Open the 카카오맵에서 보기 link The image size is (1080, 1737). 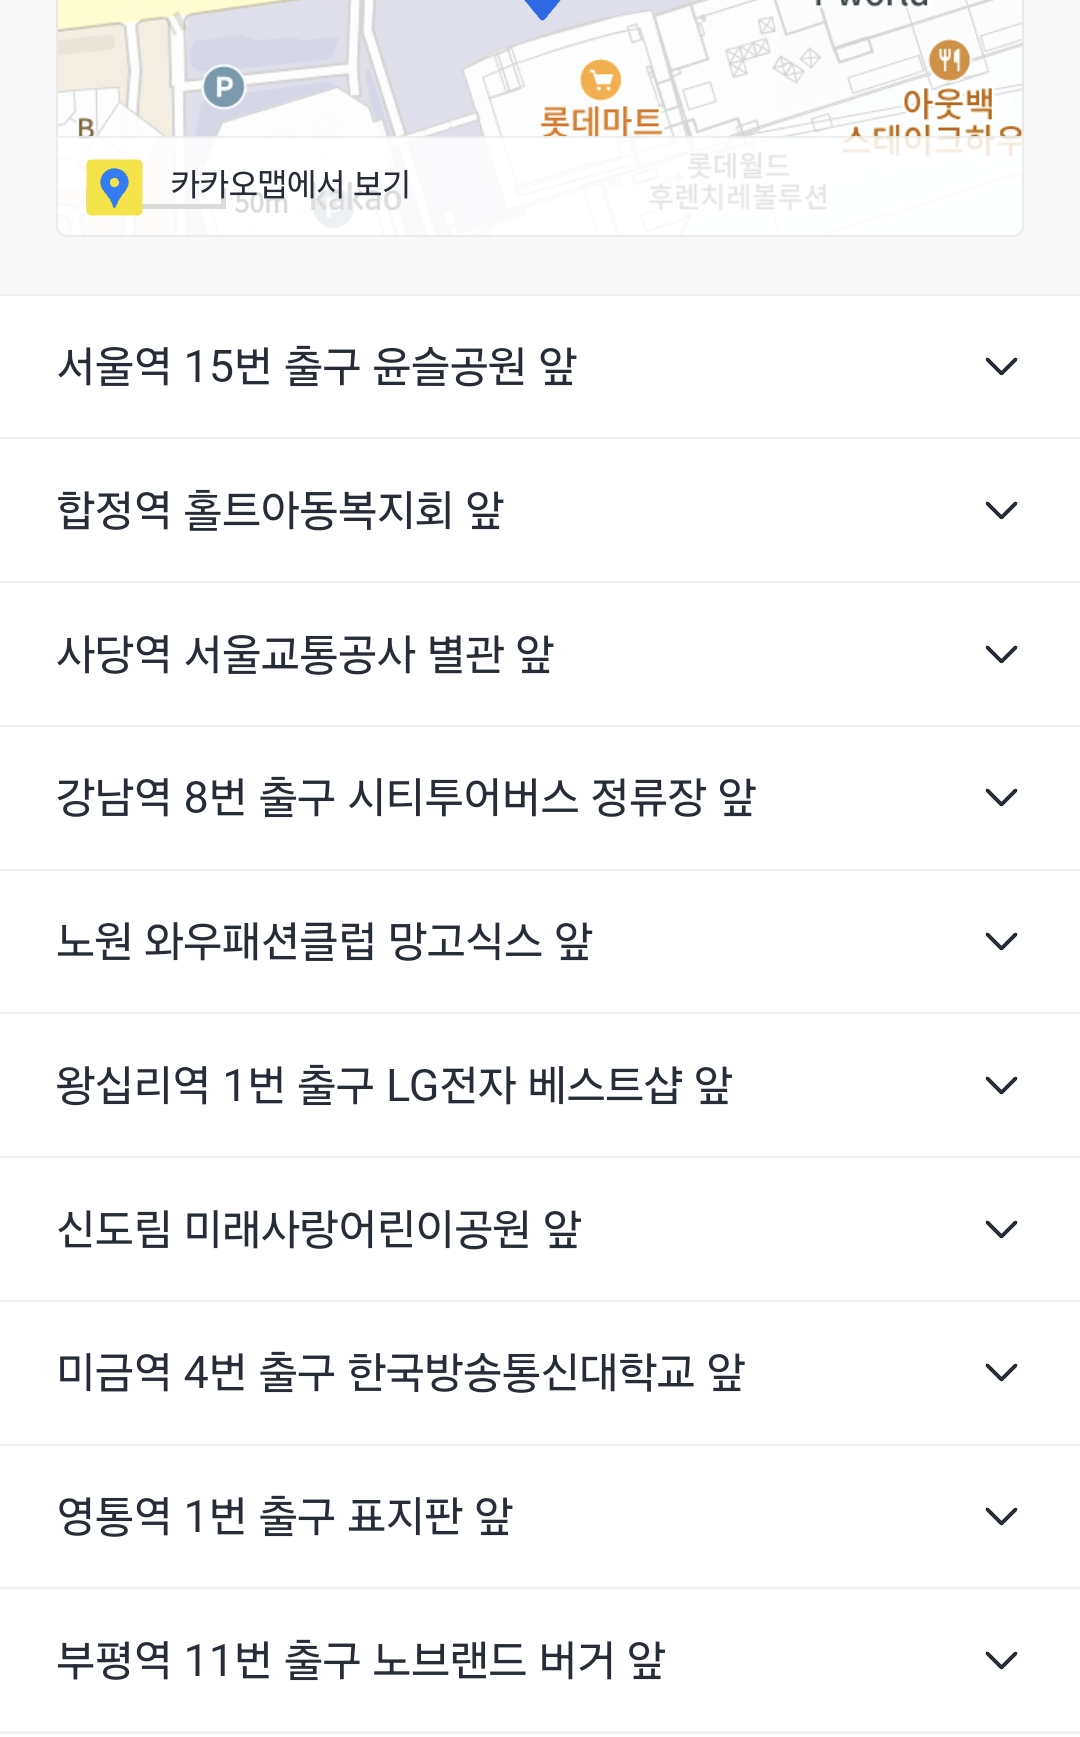point(290,184)
